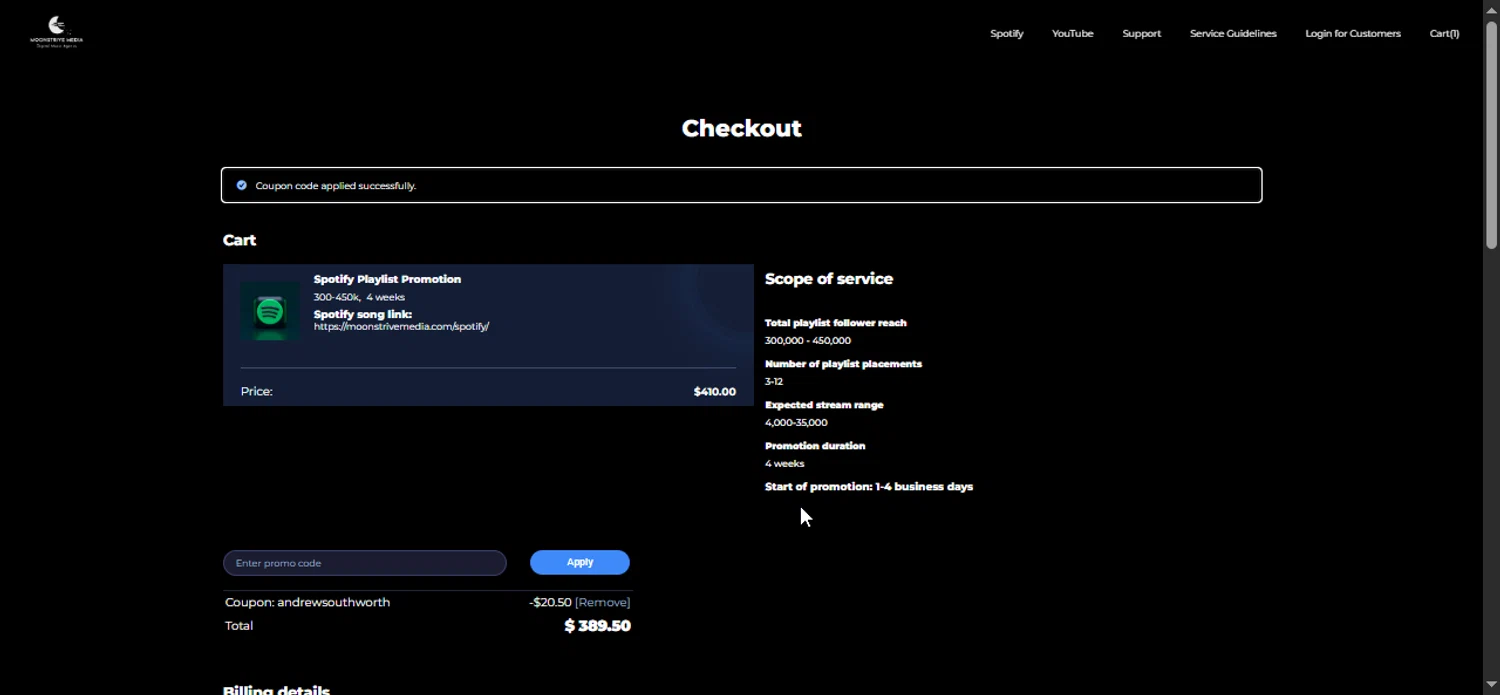Image resolution: width=1500 pixels, height=695 pixels.
Task: Go to the Support page
Action: coord(1141,33)
